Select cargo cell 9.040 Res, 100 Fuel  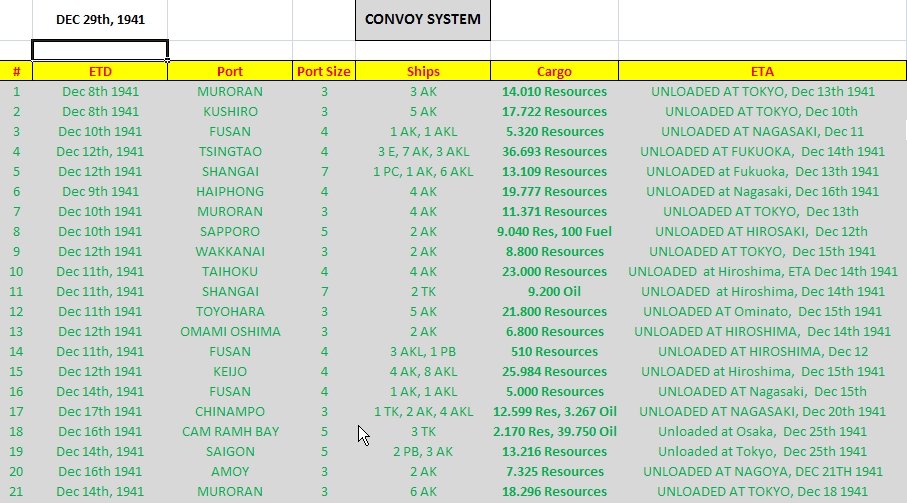click(554, 231)
